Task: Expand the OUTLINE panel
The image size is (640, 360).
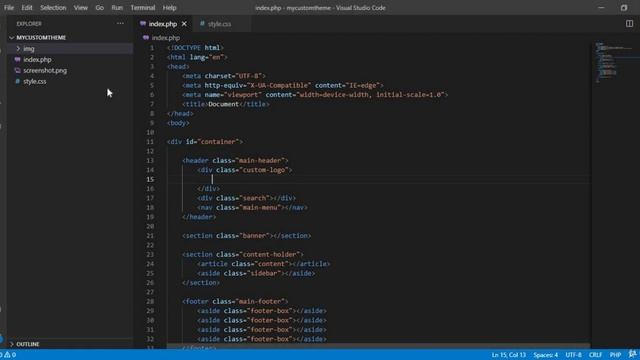Action: point(28,344)
